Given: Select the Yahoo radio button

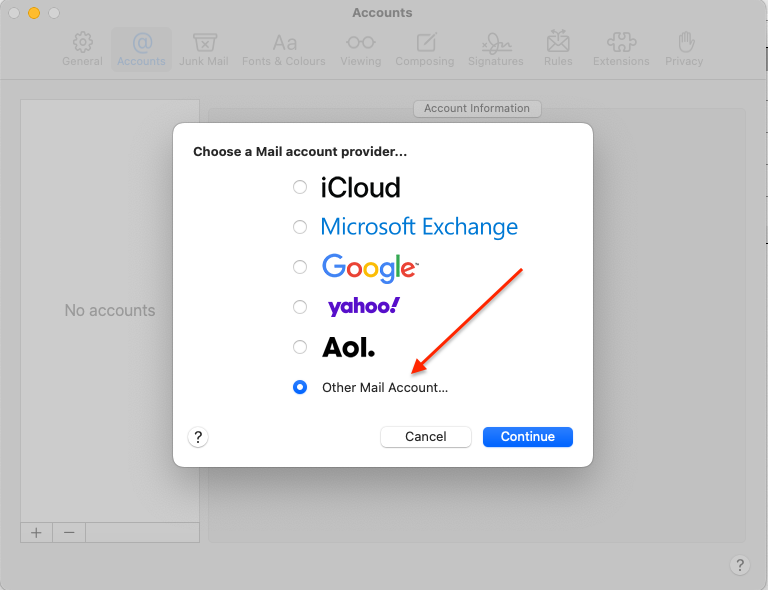Looking at the screenshot, I should point(300,307).
